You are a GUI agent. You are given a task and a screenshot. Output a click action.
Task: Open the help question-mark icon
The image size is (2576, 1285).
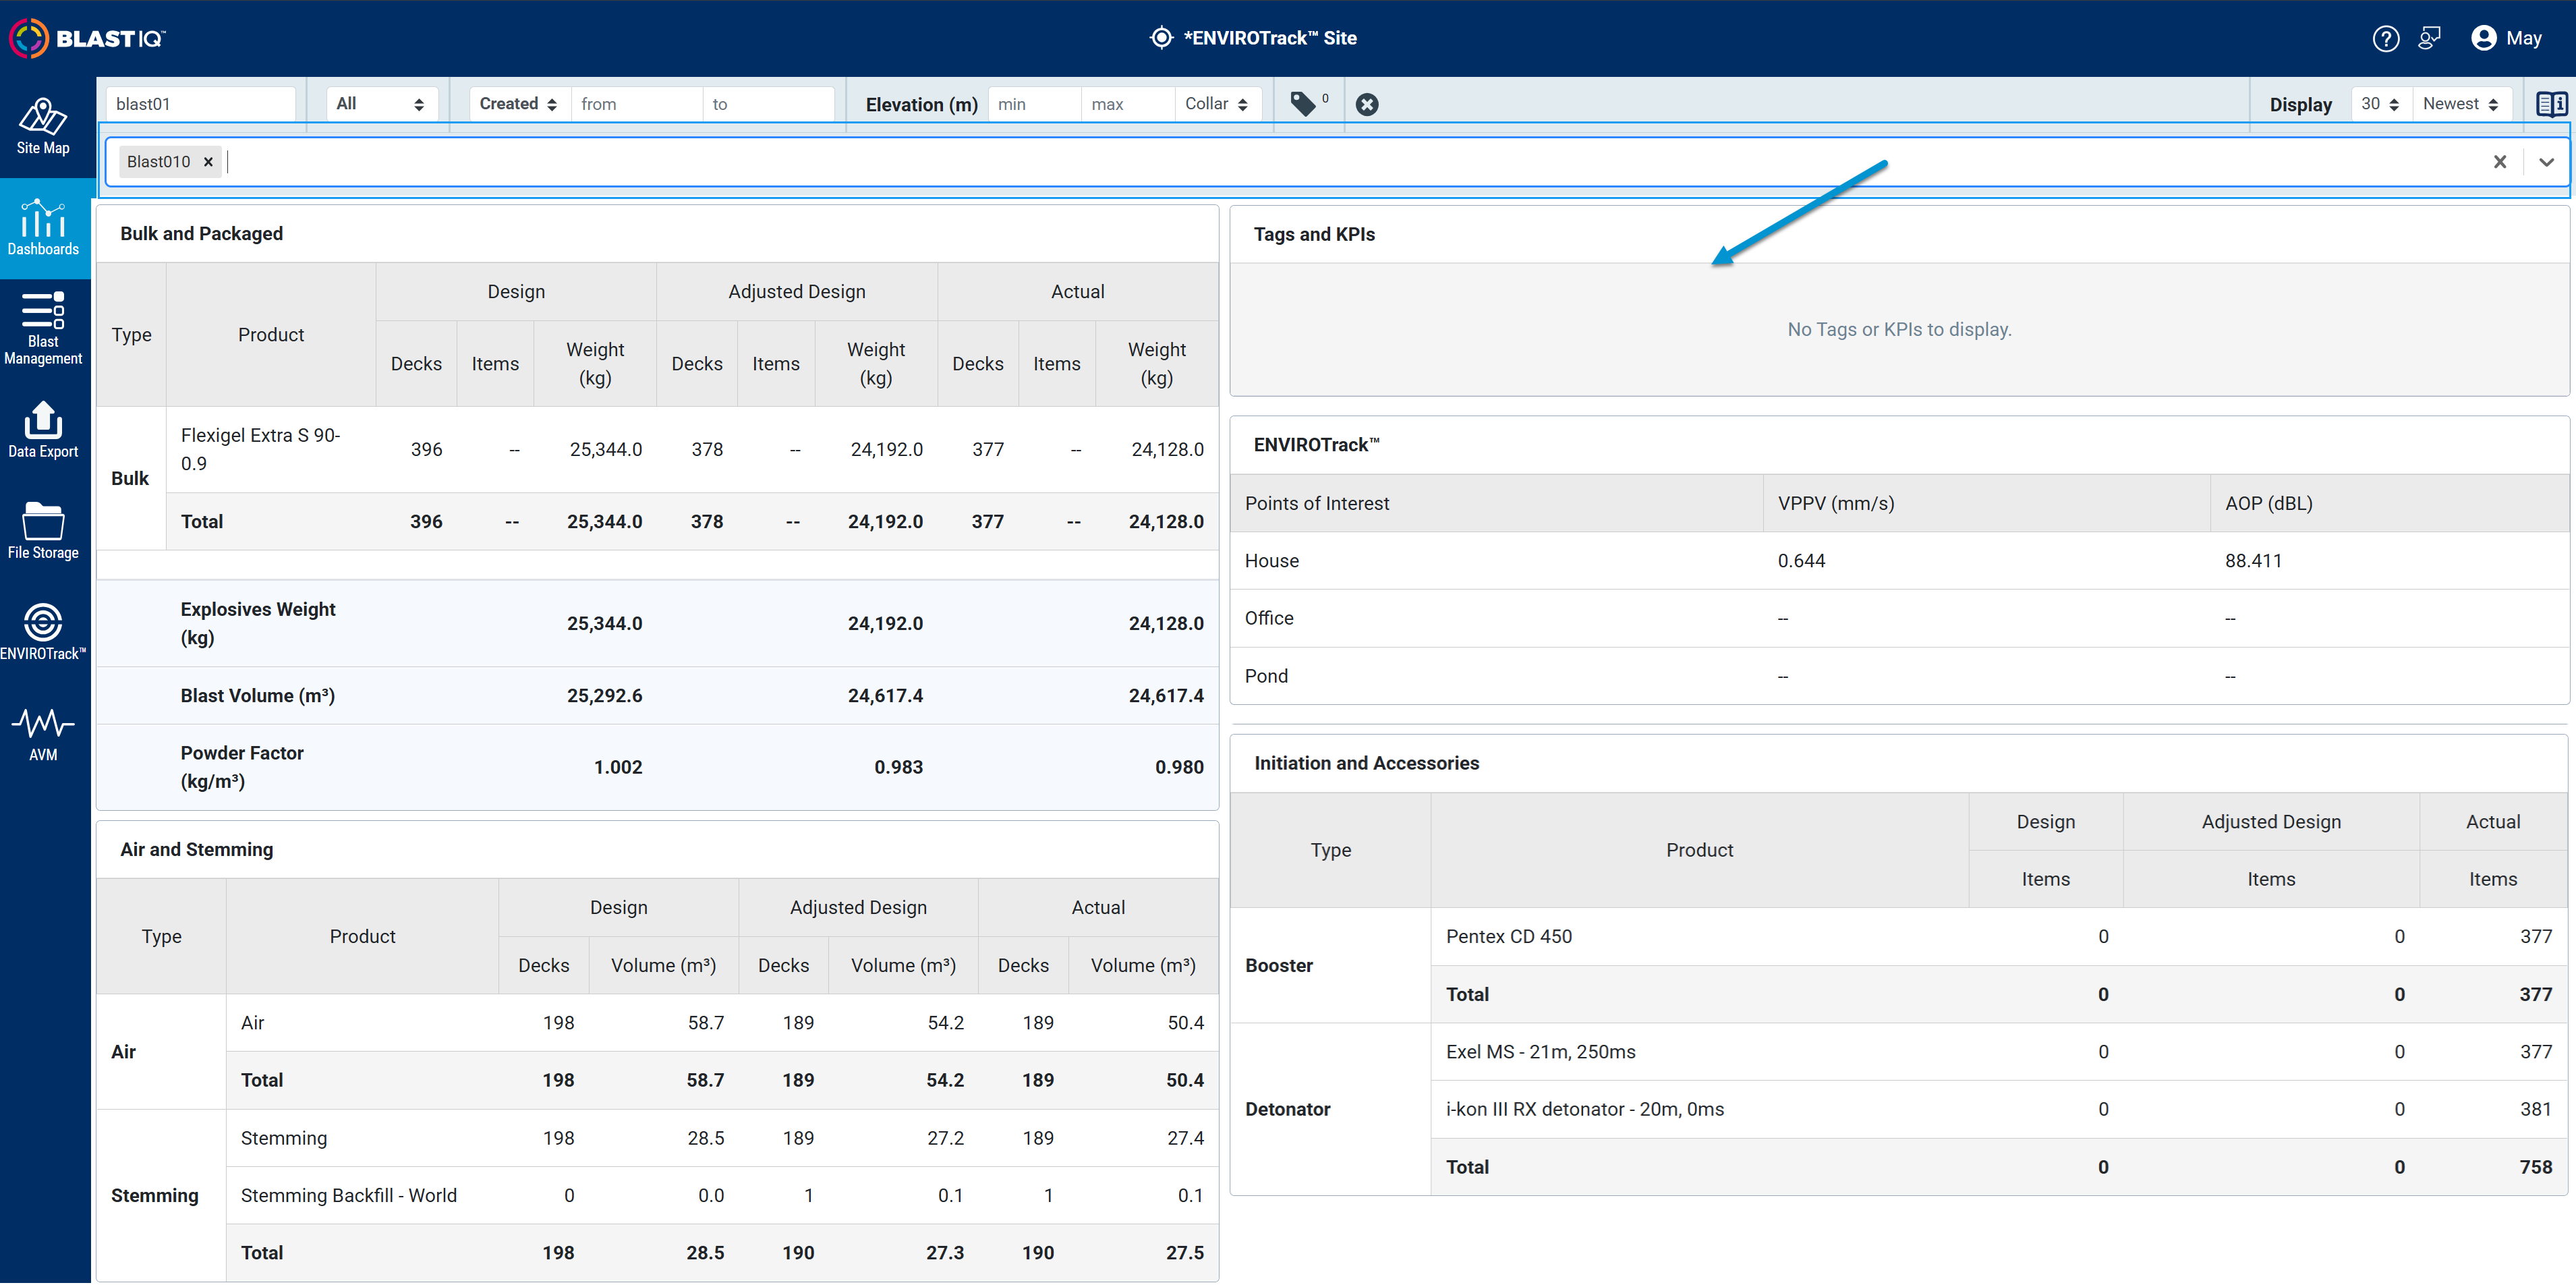2385,38
